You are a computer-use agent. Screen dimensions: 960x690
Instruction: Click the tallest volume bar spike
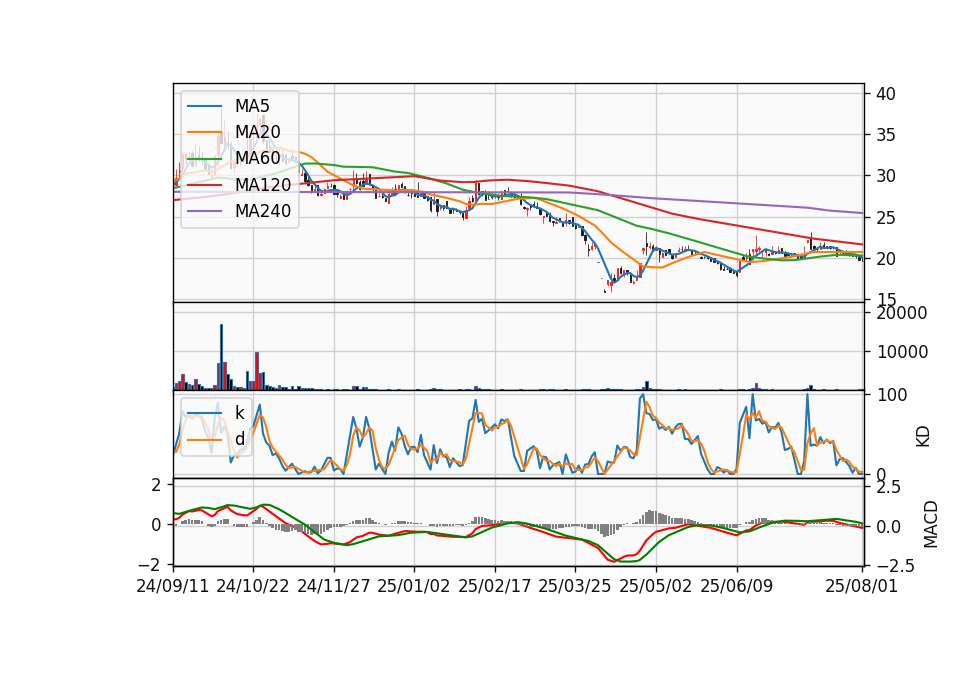[x=222, y=357]
